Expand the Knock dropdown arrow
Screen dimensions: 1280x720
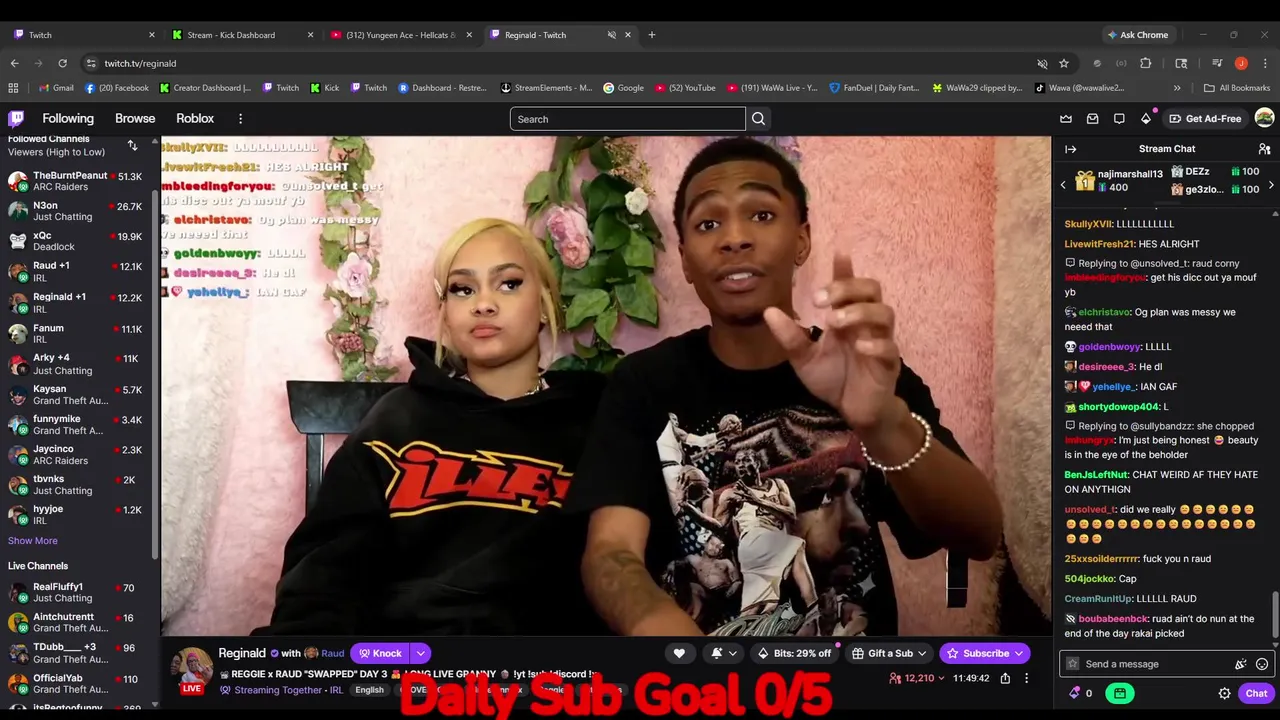point(421,653)
